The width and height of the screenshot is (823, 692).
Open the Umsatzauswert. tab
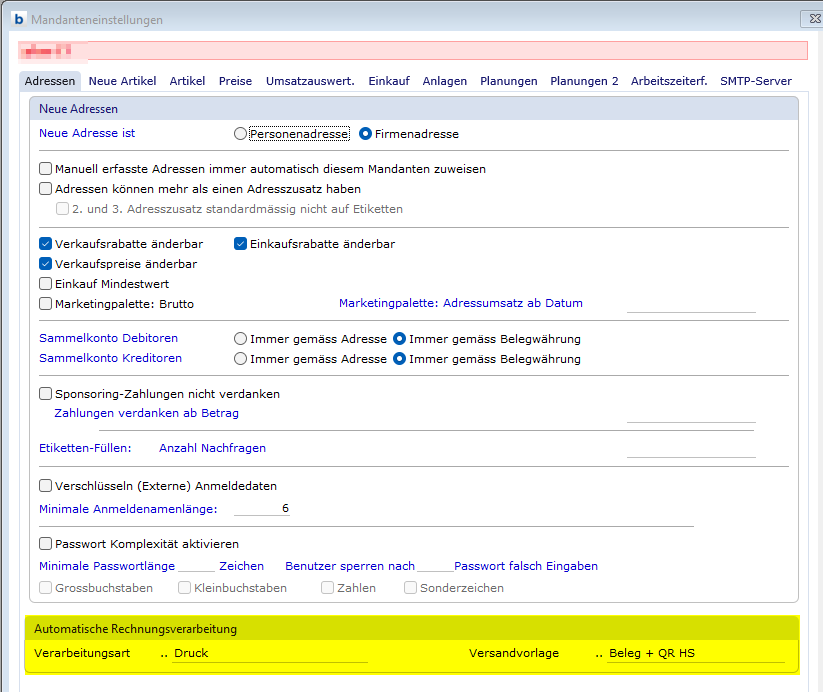pos(310,81)
